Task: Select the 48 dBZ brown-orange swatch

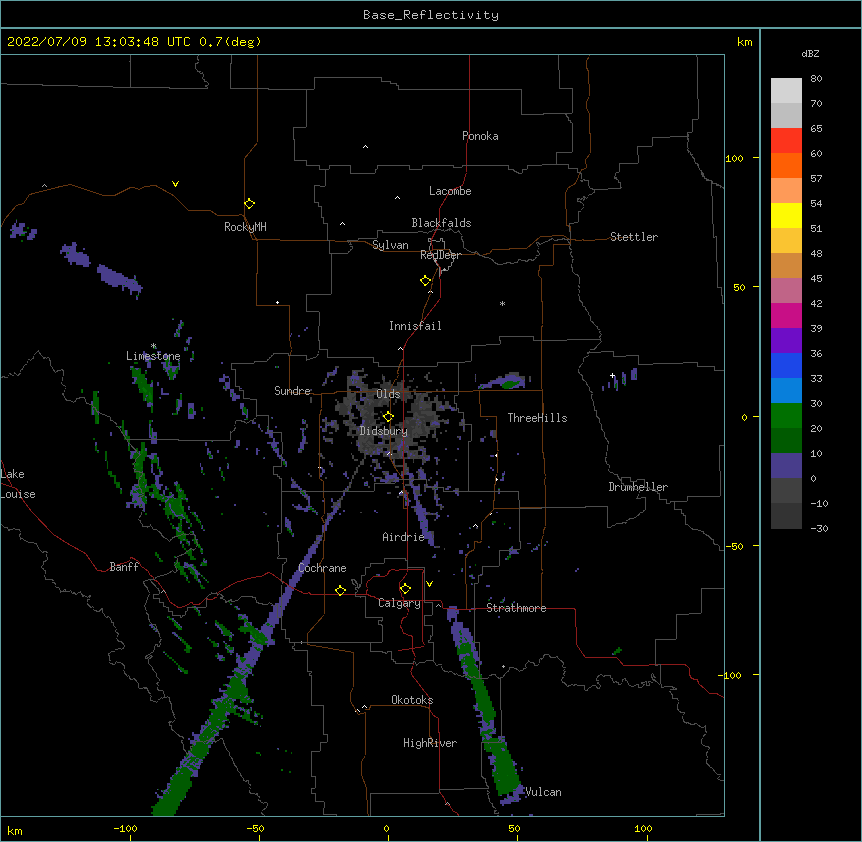Action: click(x=786, y=265)
